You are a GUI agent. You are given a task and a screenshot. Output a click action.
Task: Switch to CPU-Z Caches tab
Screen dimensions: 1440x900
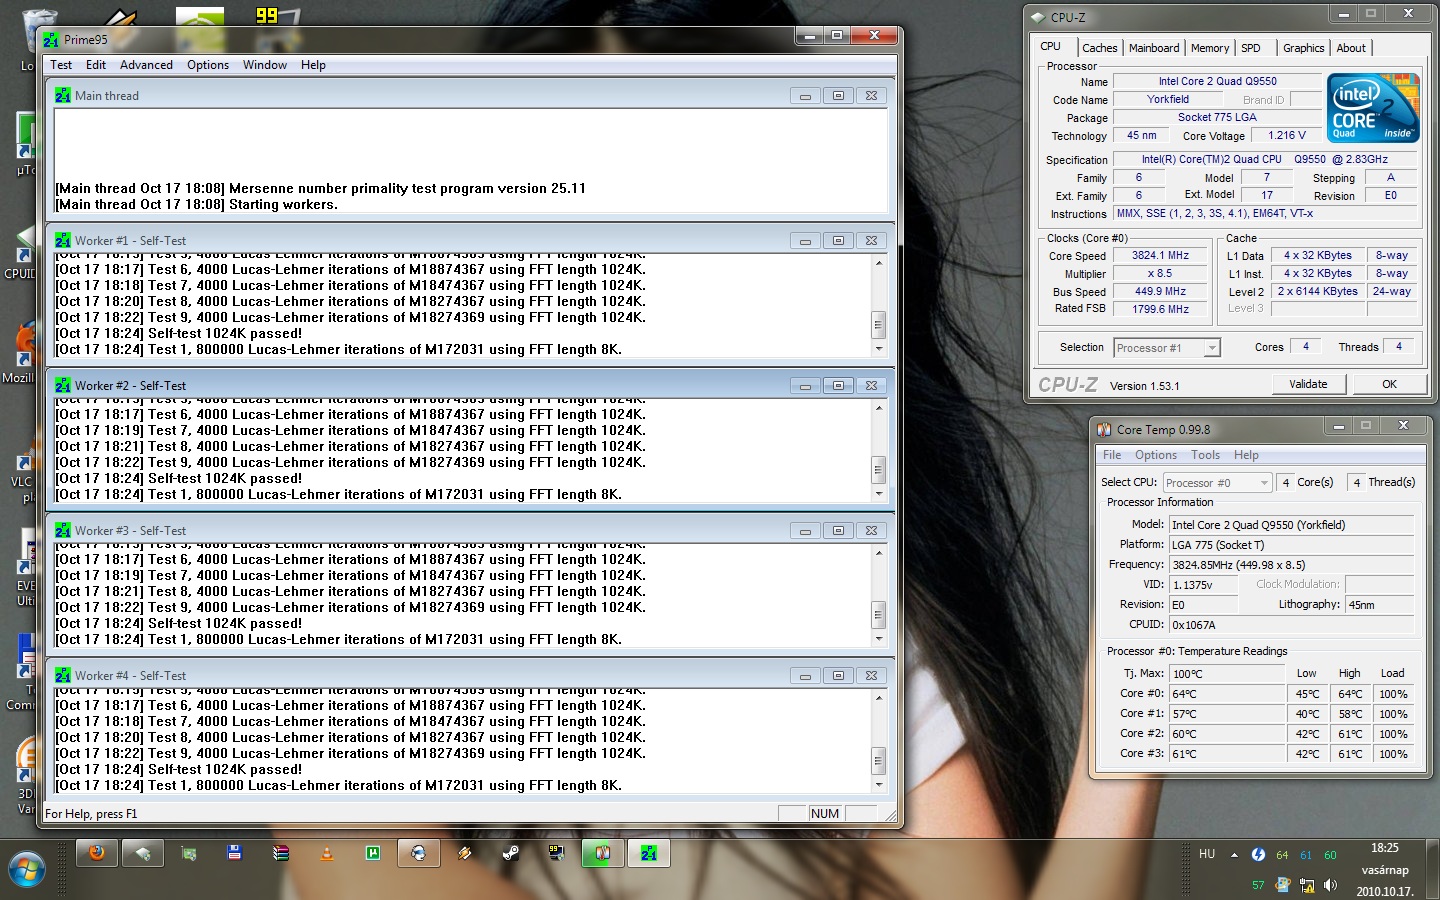[x=1100, y=48]
